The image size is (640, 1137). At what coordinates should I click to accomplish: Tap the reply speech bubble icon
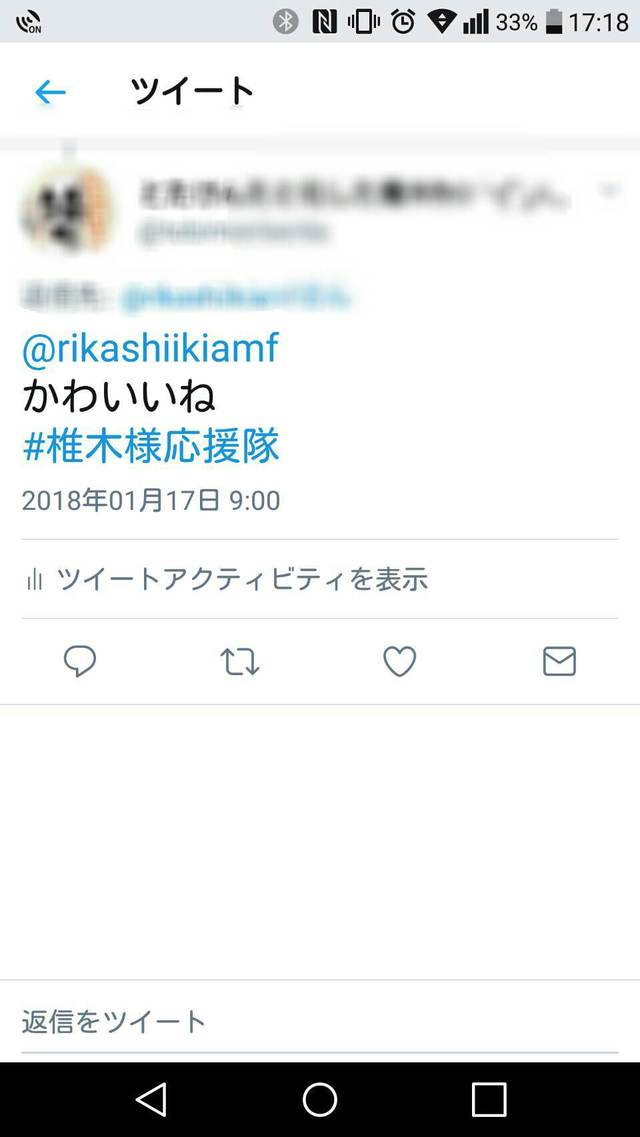click(80, 661)
